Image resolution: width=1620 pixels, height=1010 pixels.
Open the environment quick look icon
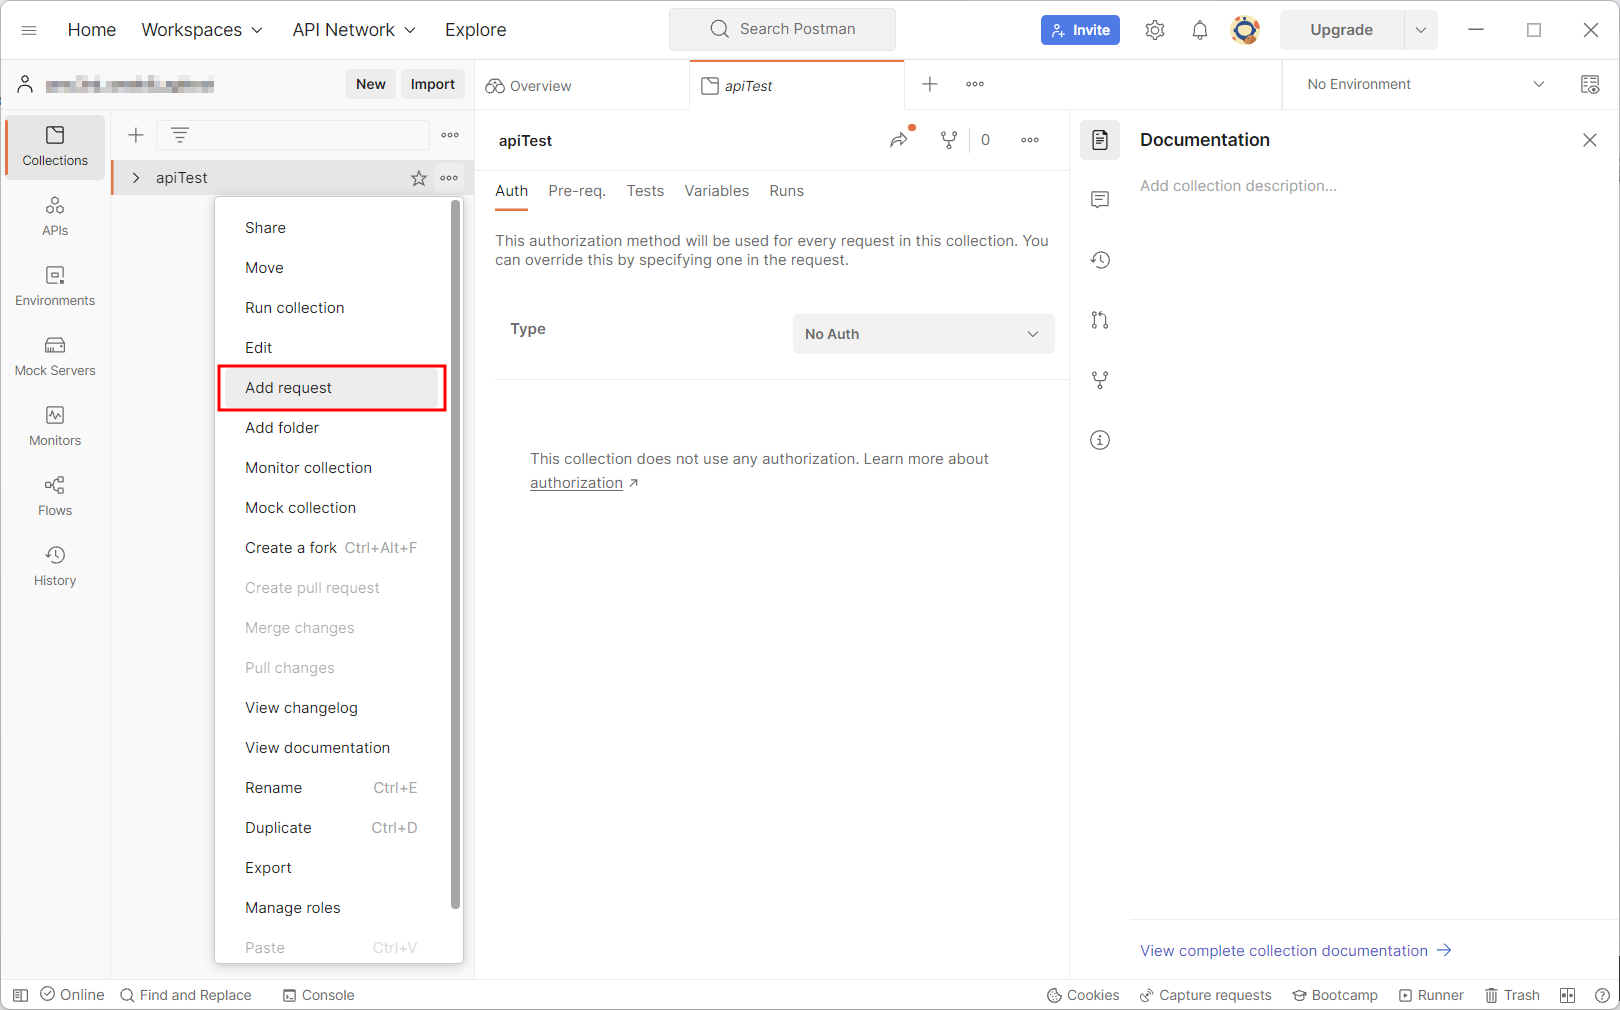pyautogui.click(x=1590, y=84)
